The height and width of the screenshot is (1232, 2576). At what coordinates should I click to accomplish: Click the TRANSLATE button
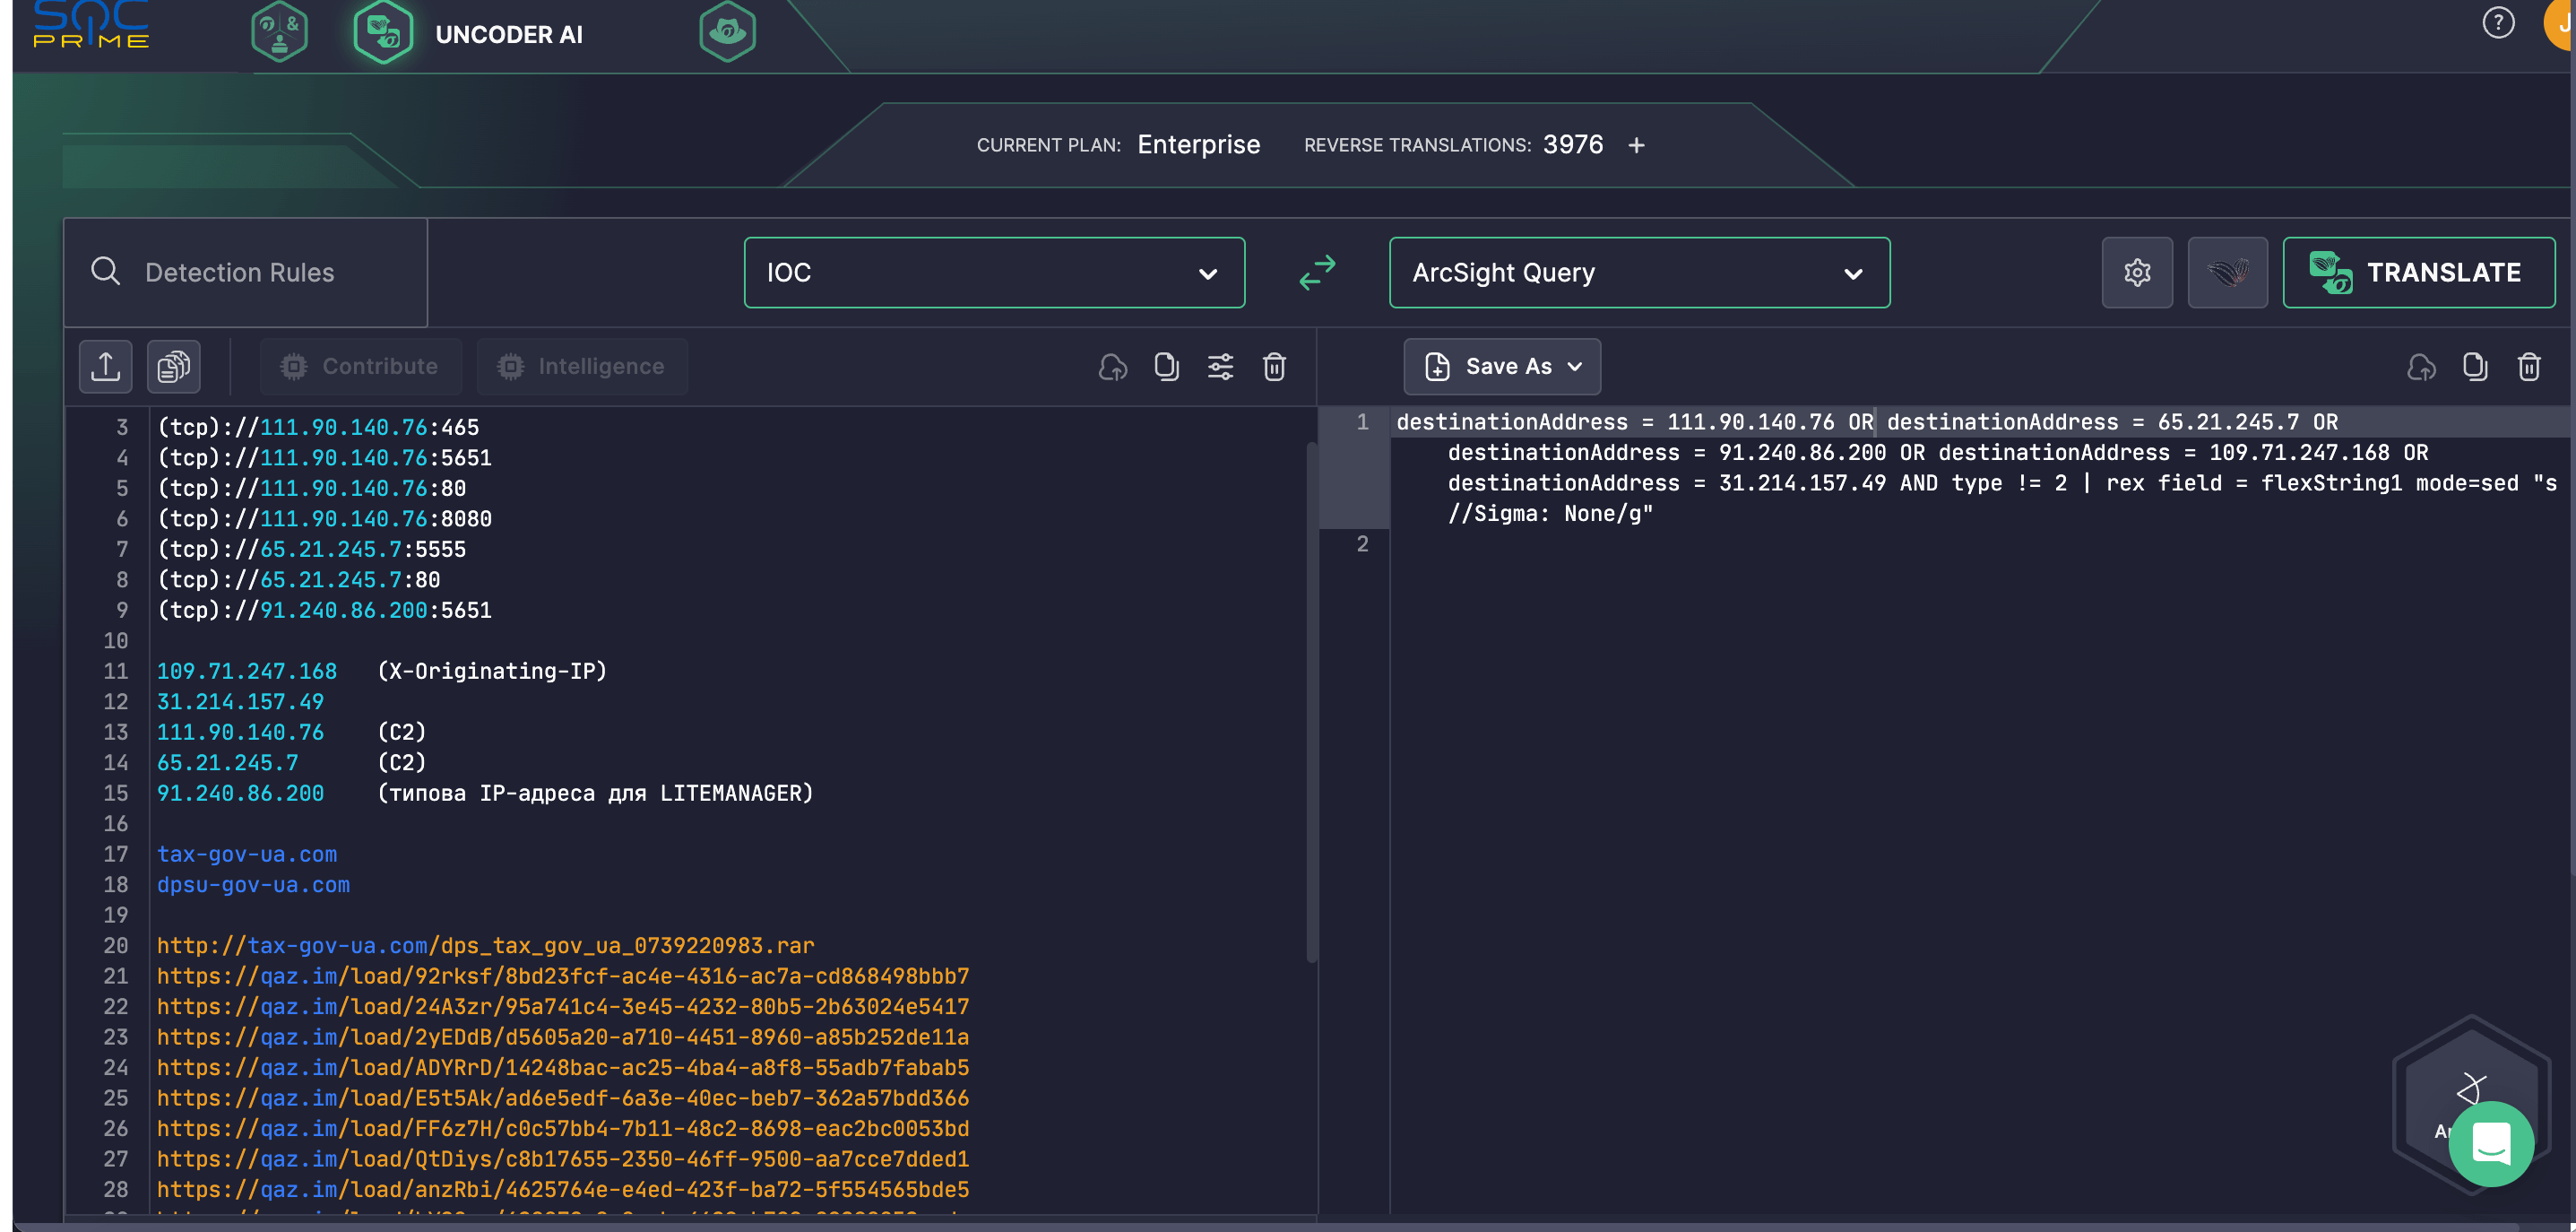coord(2418,272)
